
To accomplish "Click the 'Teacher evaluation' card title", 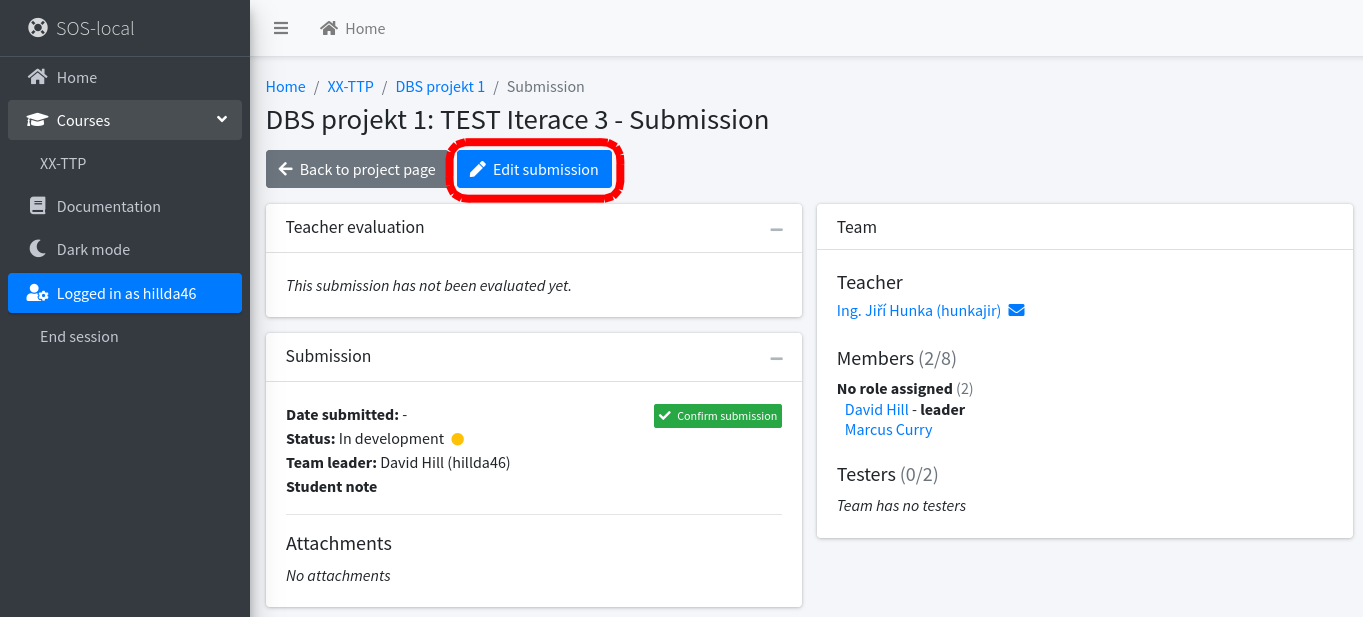I will (355, 227).
